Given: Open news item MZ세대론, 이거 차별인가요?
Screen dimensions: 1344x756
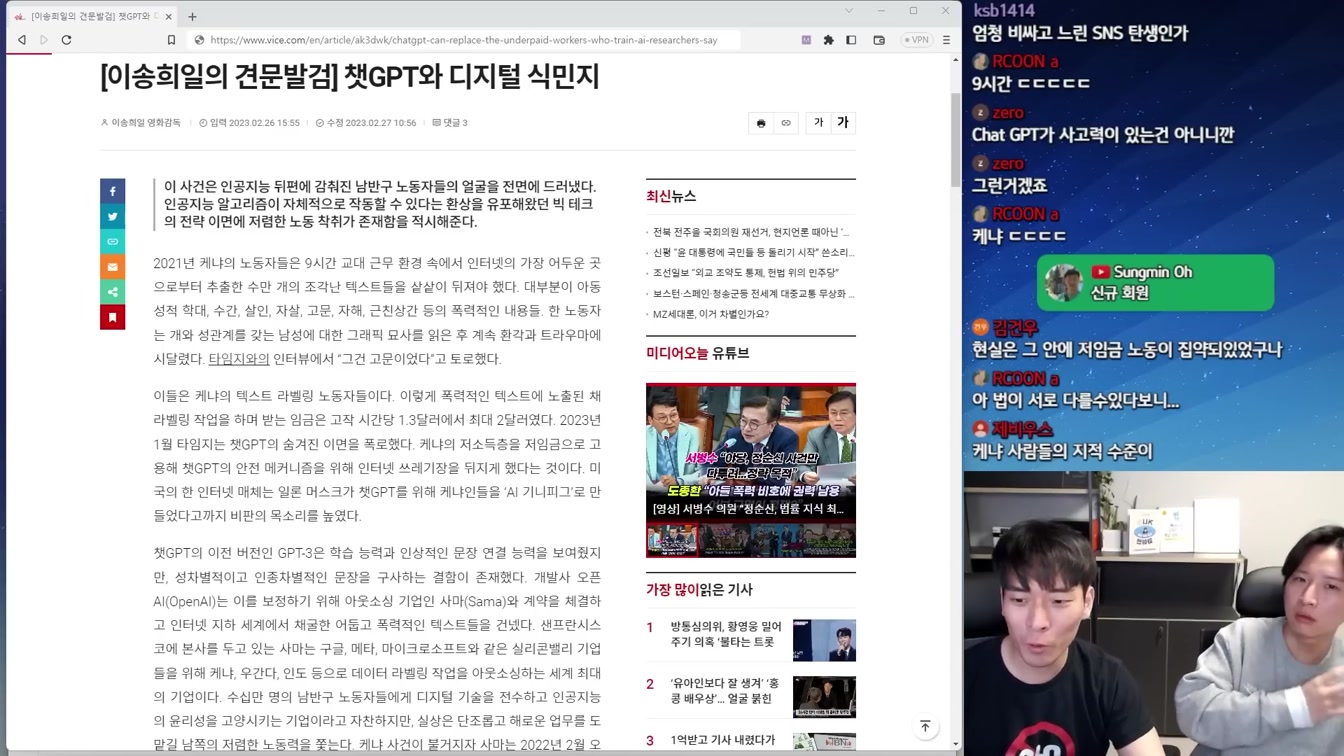Looking at the screenshot, I should [710, 314].
